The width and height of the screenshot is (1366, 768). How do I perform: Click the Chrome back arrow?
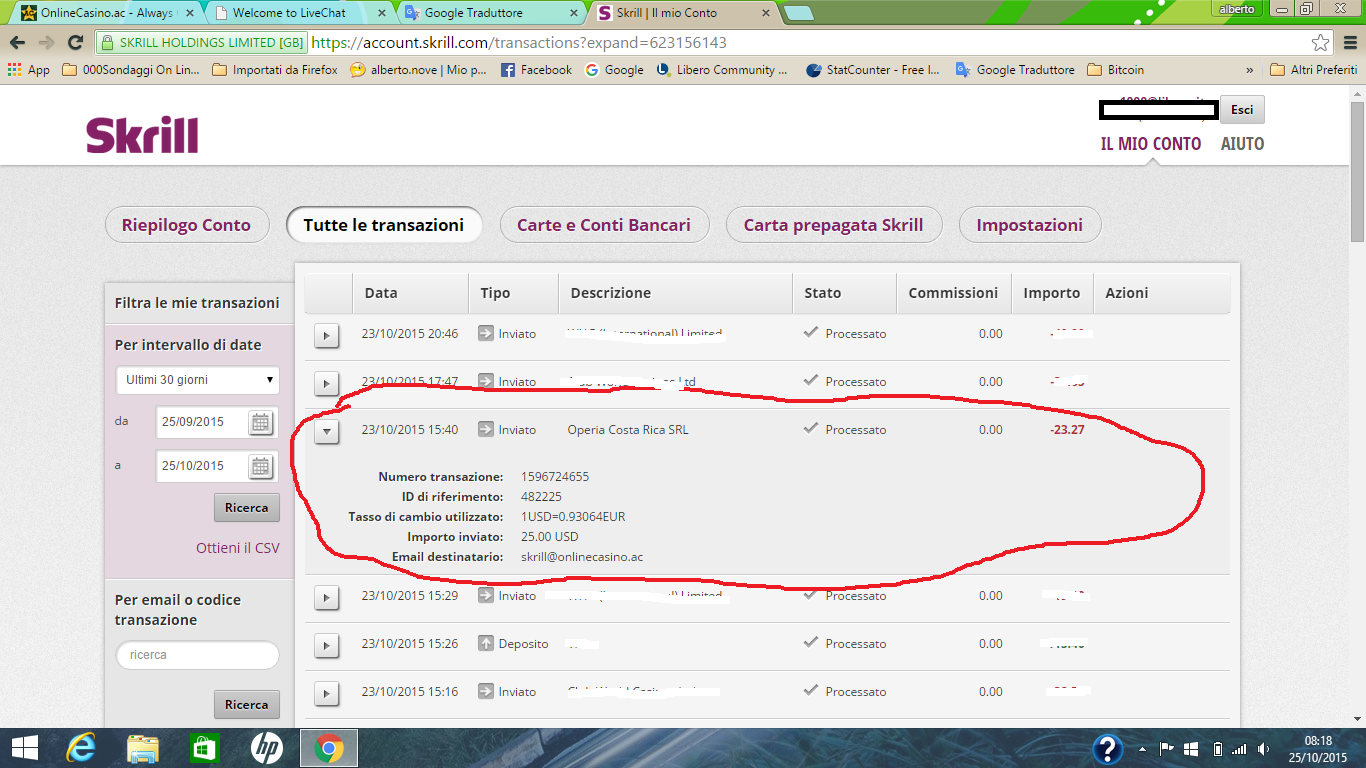pyautogui.click(x=17, y=43)
